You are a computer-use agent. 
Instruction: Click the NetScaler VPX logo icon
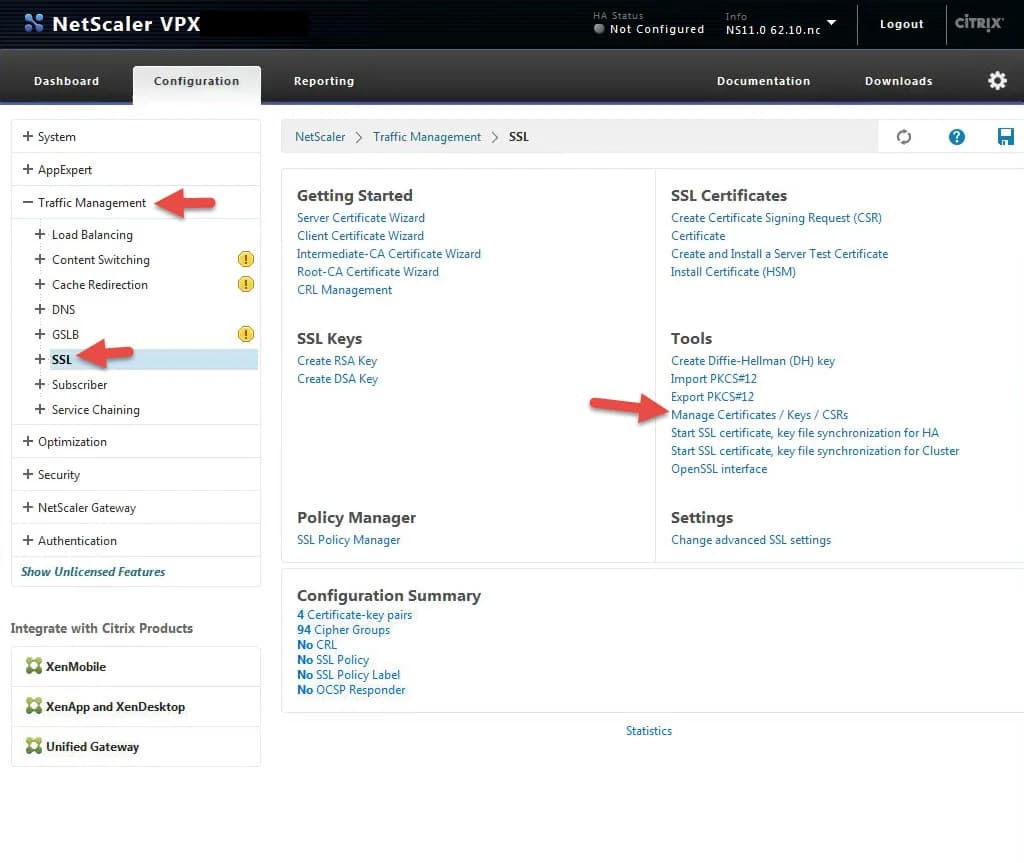tap(34, 23)
